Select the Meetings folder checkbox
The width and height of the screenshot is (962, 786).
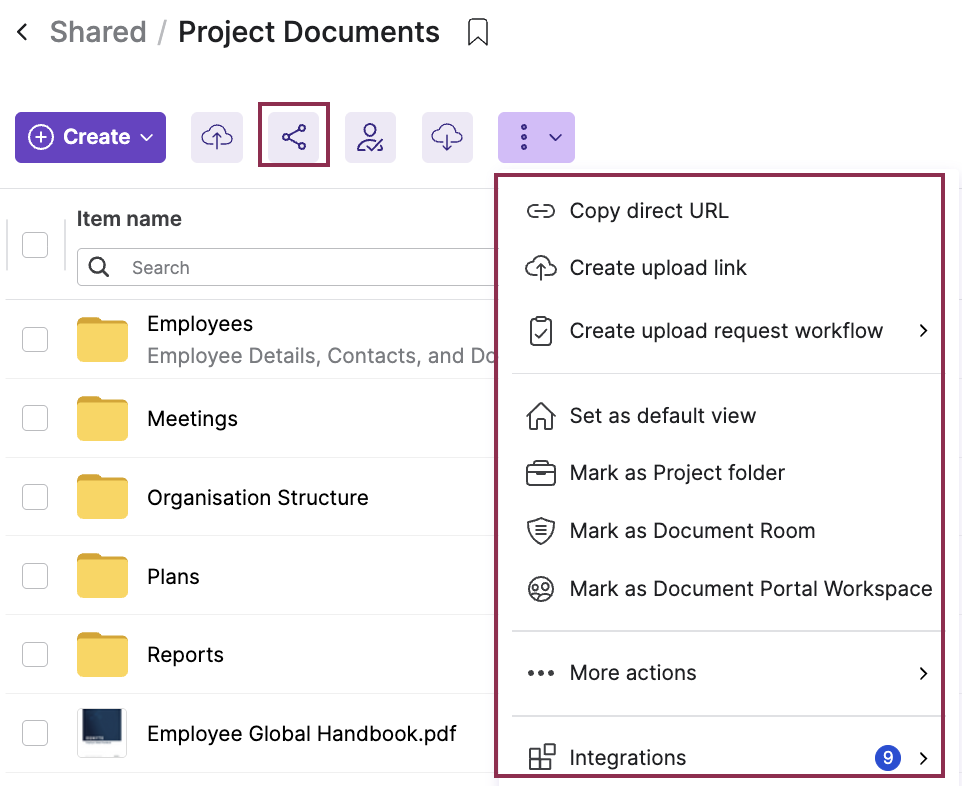pos(35,418)
